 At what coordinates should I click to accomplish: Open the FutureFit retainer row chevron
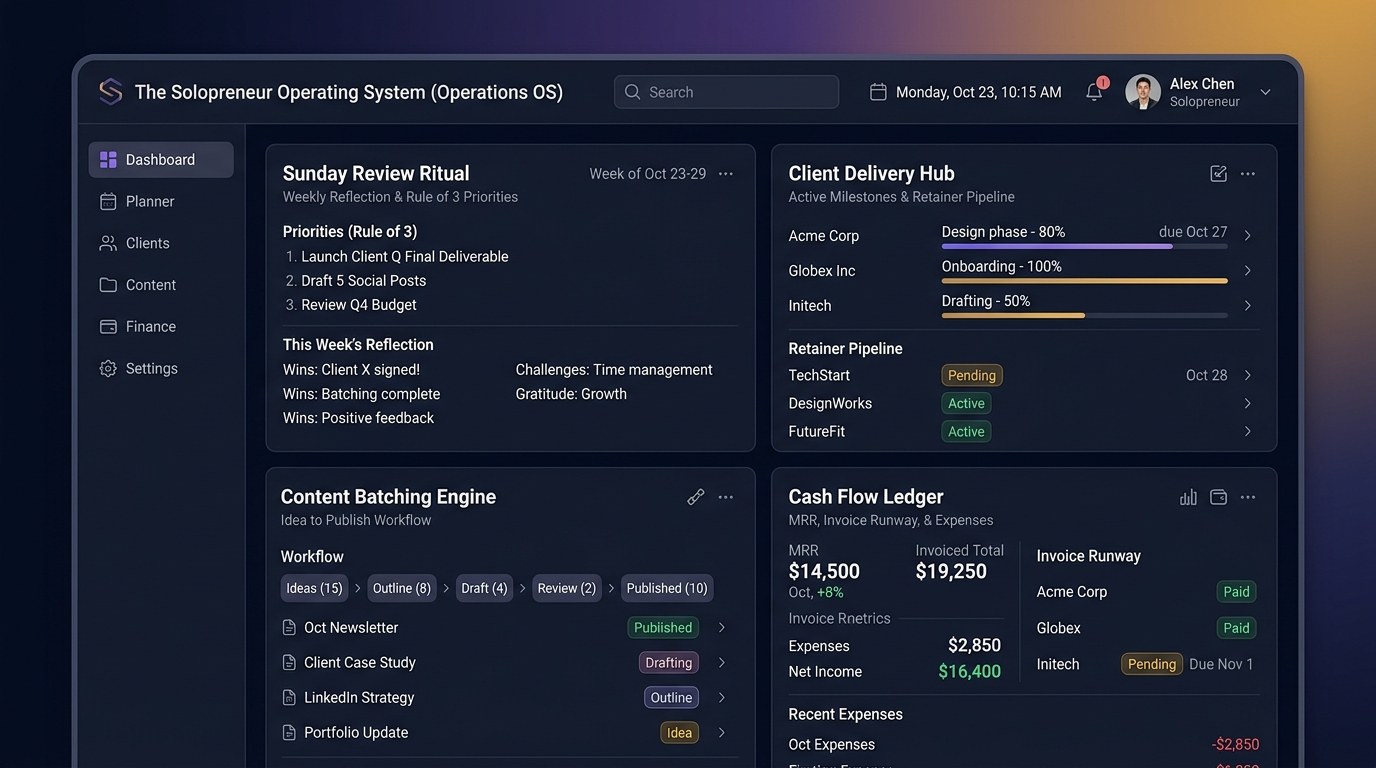pos(1248,432)
